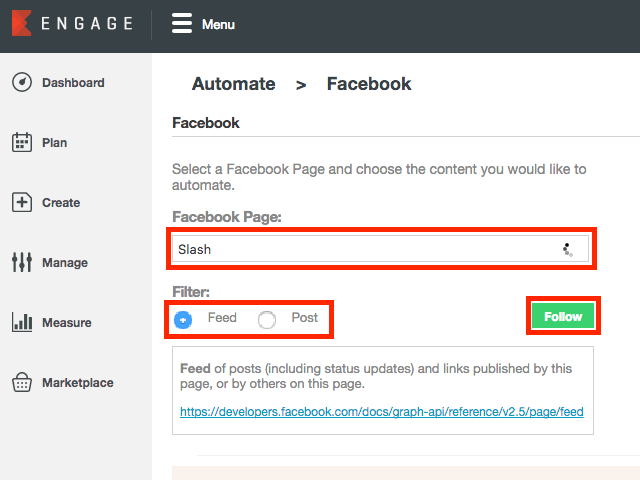The width and height of the screenshot is (640, 480).
Task: Click the 'Filter:' label
Action: [x=191, y=292]
